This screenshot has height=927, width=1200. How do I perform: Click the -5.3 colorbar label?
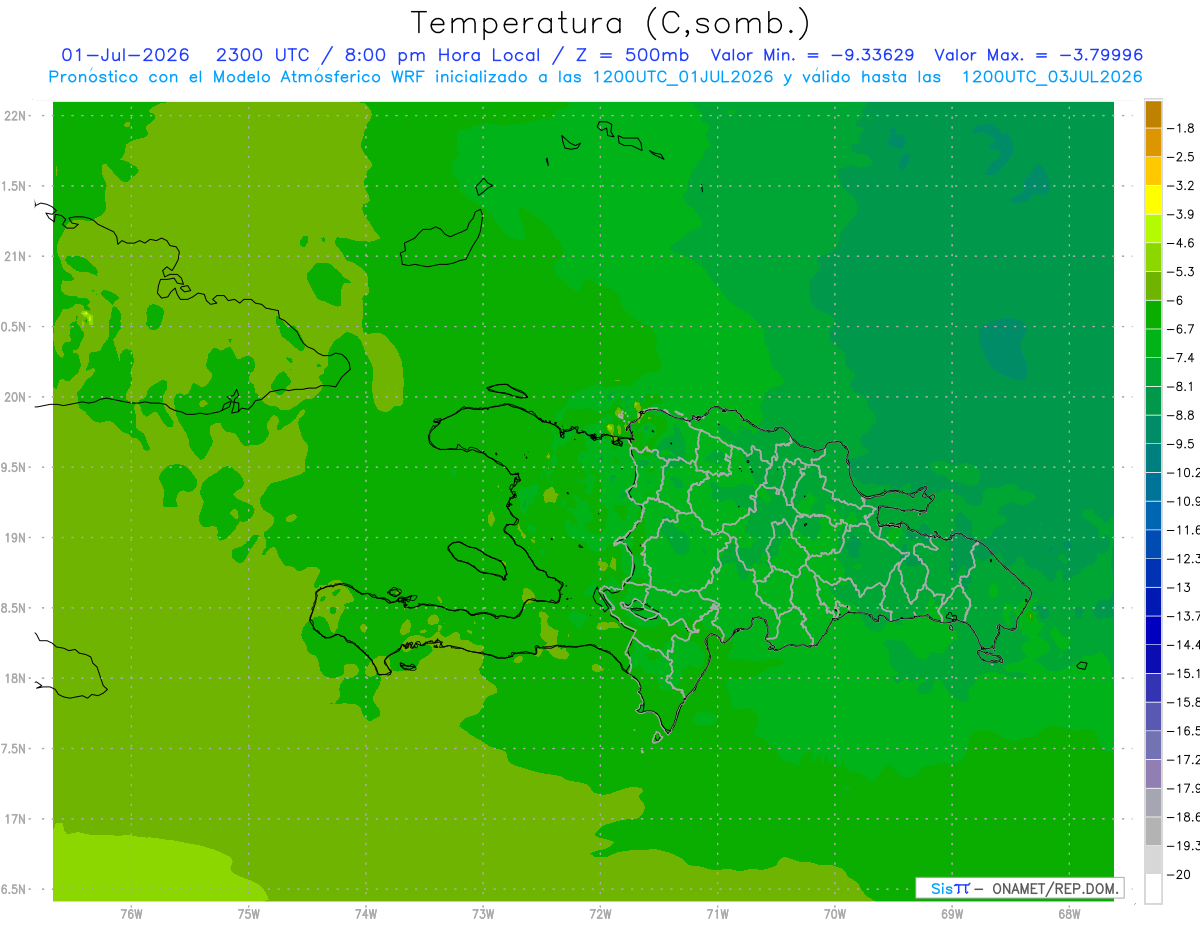point(1182,271)
